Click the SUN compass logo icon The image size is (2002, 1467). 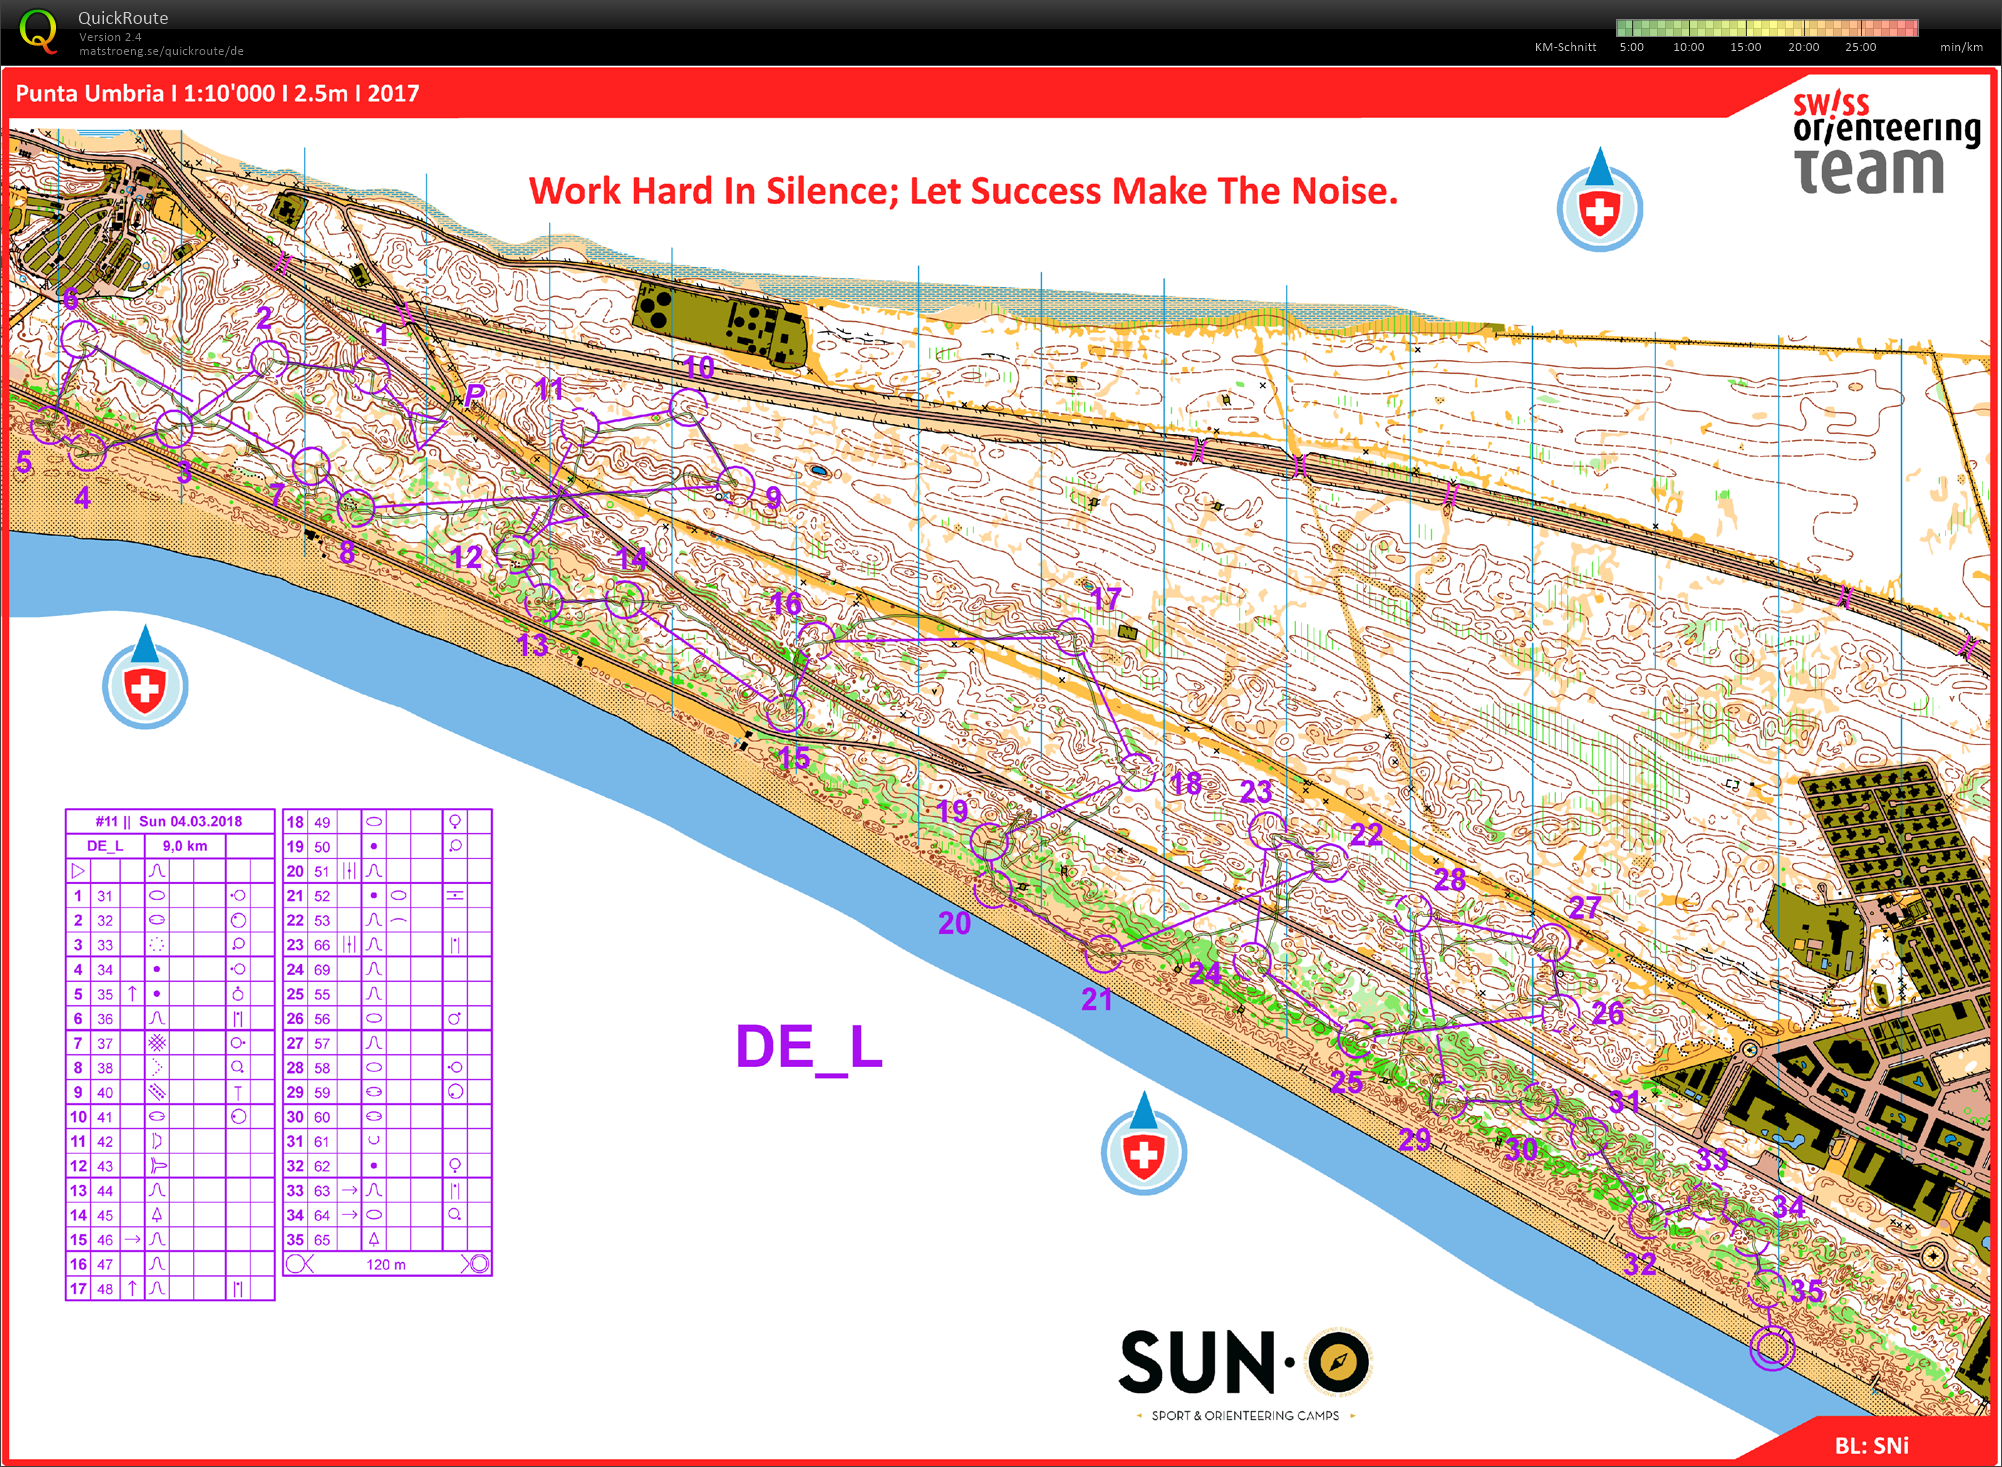(1338, 1361)
